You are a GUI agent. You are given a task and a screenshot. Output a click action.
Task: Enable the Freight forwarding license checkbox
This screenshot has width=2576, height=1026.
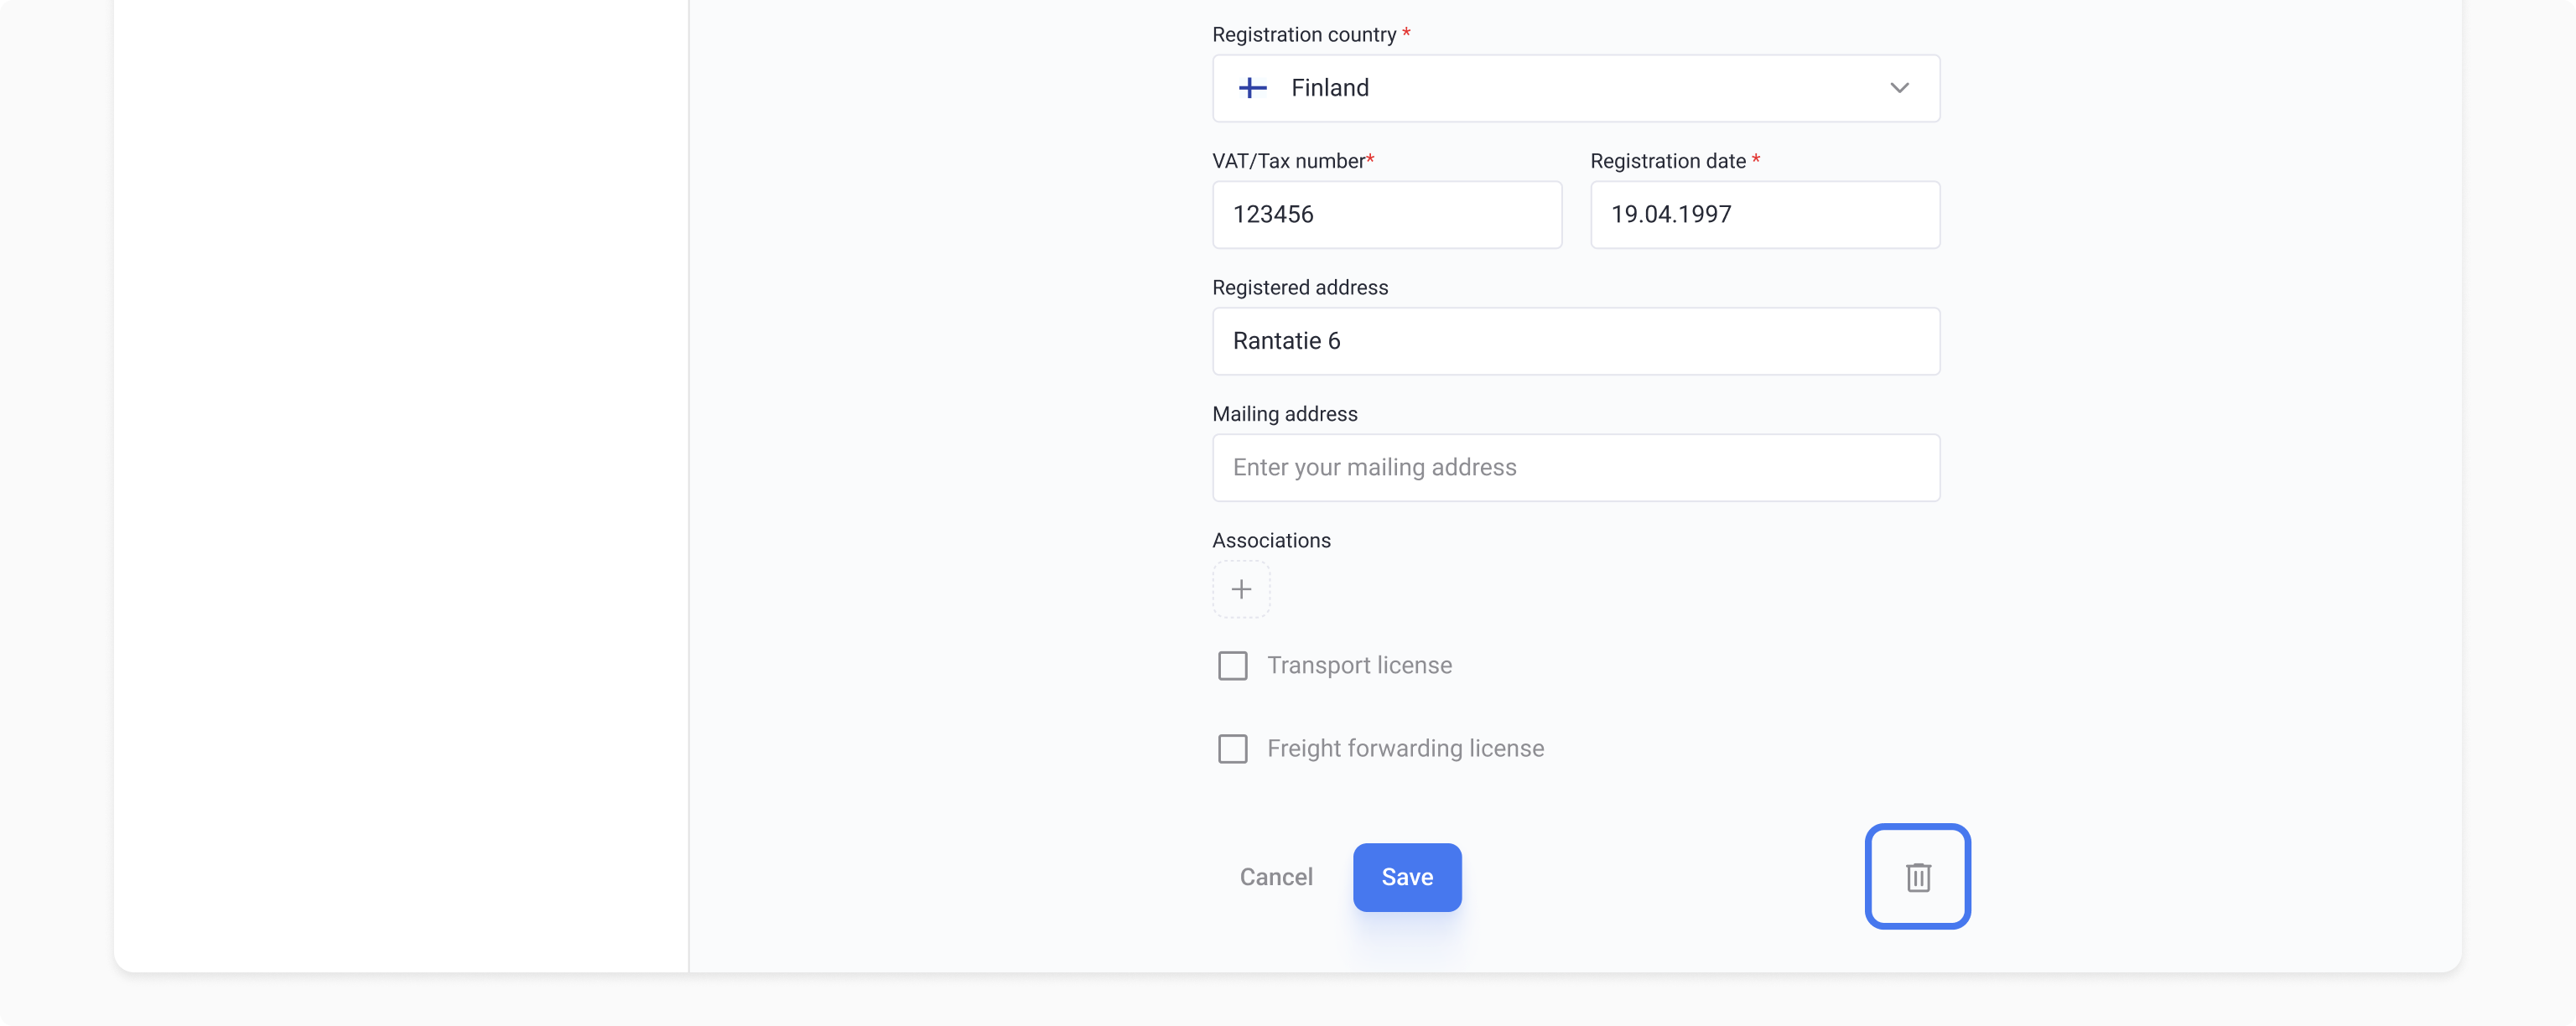(x=1232, y=749)
